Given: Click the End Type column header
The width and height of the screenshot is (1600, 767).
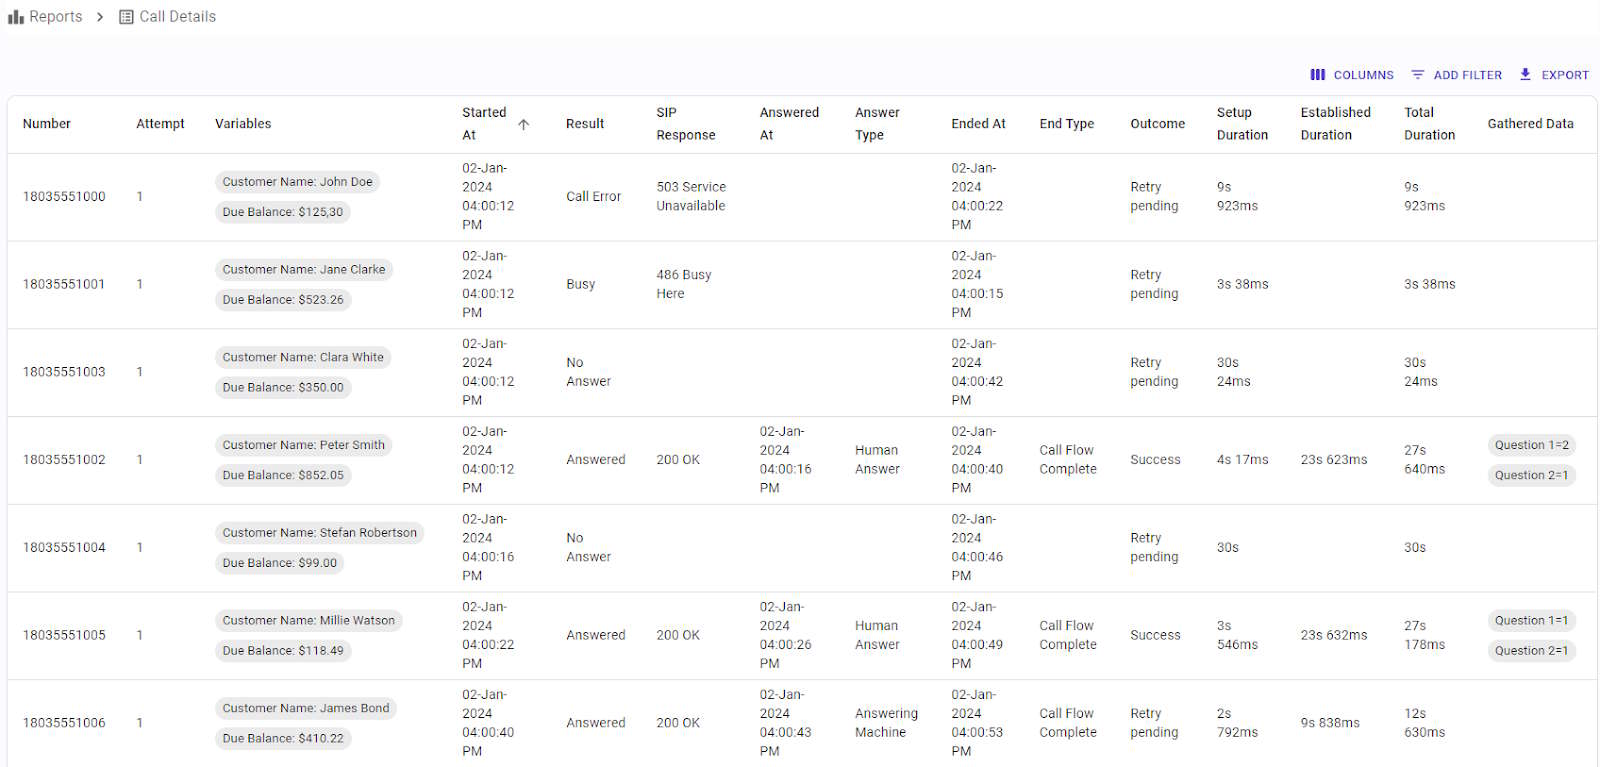Looking at the screenshot, I should (1066, 124).
